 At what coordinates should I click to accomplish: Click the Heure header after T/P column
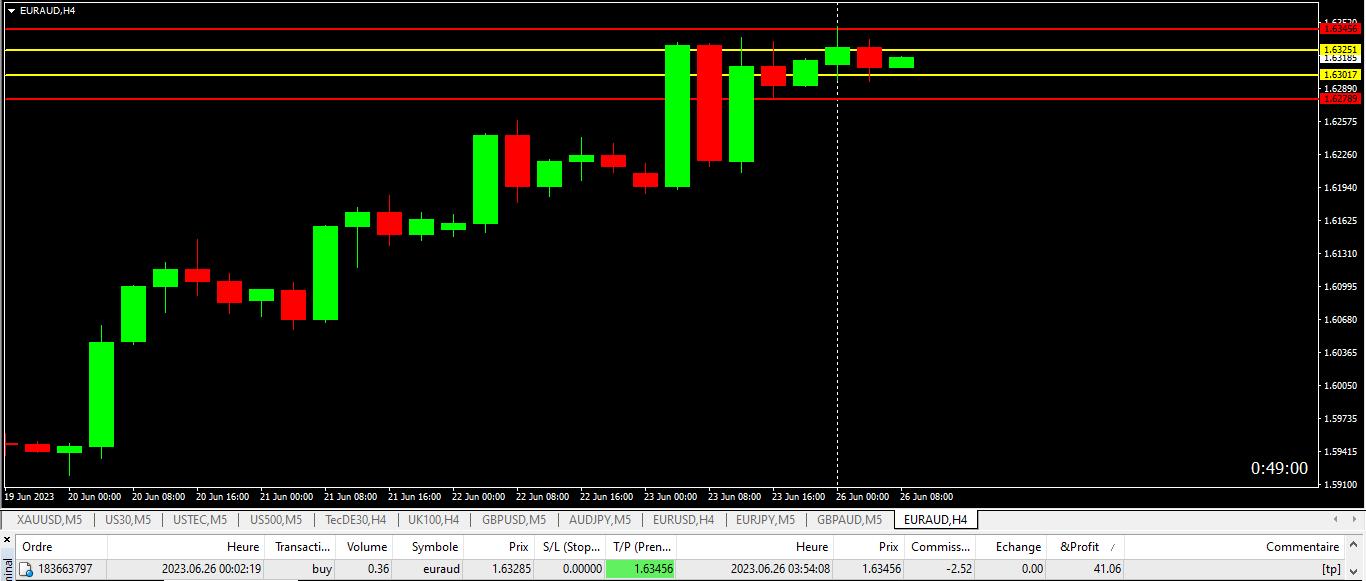[x=755, y=547]
